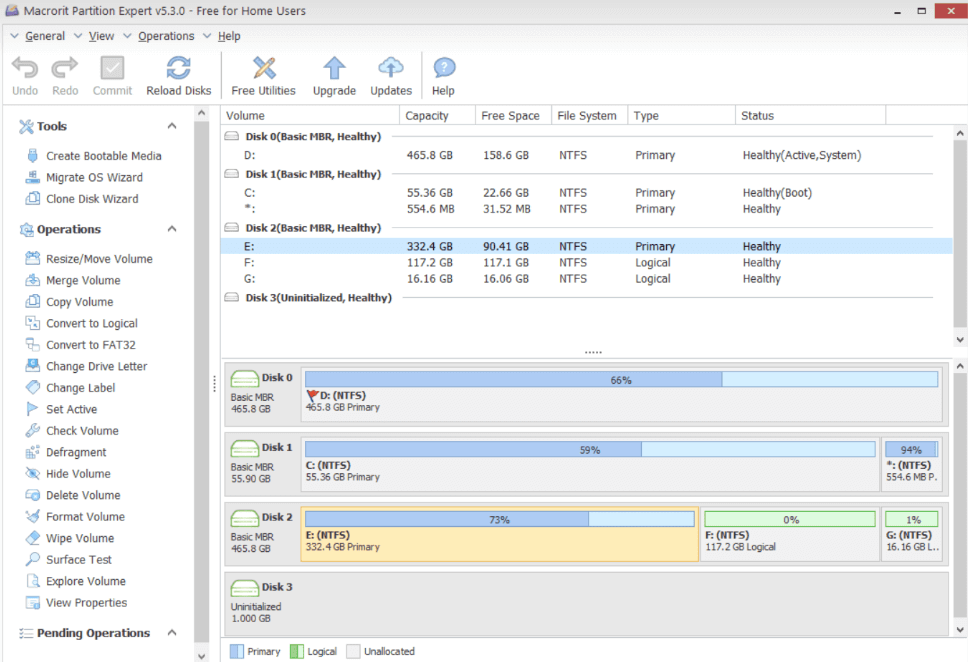The image size is (968, 662).
Task: Click the Undo arrow icon
Action: tap(25, 68)
